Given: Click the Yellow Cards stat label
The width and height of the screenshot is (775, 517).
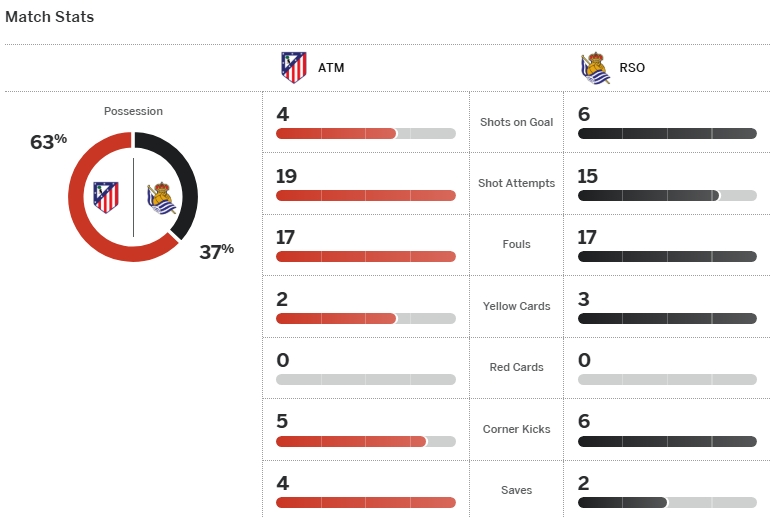Looking at the screenshot, I should click(x=516, y=306).
